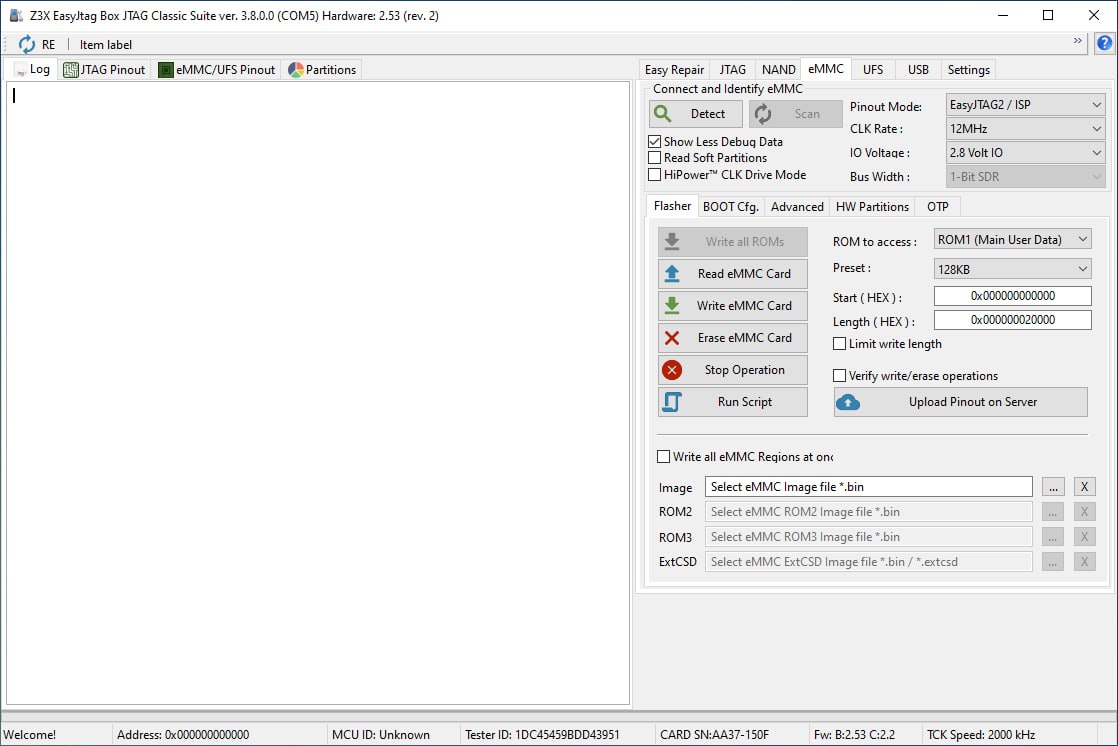Click the Tester ID status bar entry
This screenshot has height=746, width=1118.
(542, 735)
